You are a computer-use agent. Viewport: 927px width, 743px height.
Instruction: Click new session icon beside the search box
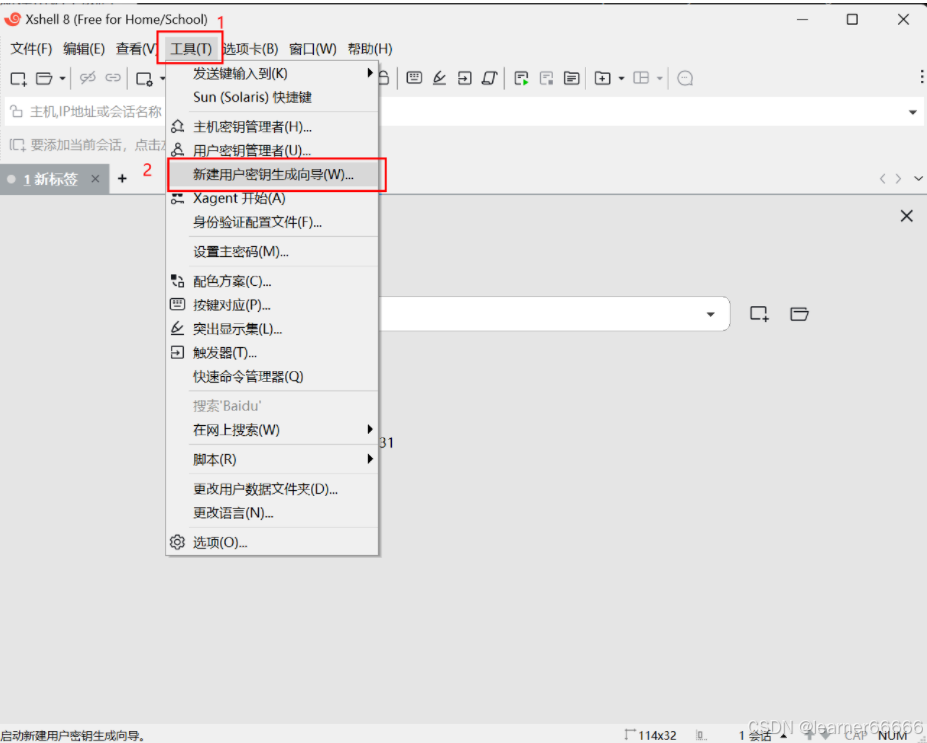(759, 314)
